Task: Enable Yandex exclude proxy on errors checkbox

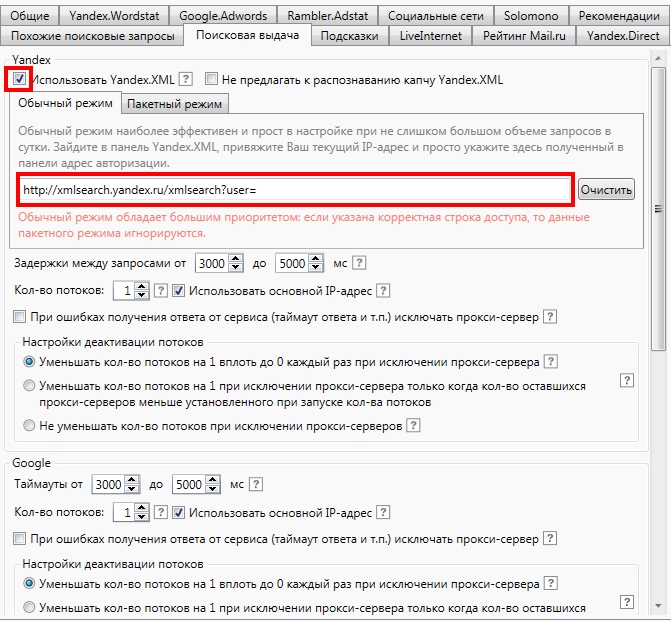Action: [x=19, y=317]
